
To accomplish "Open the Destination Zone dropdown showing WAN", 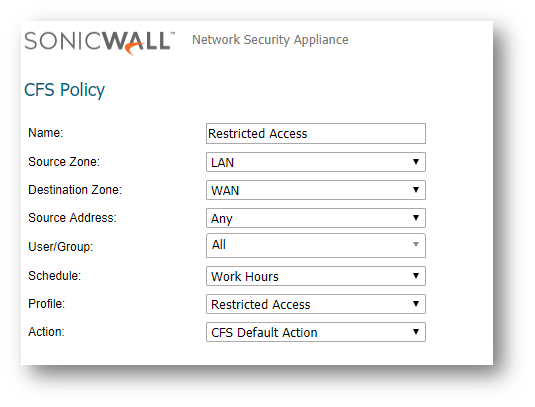I will click(x=316, y=190).
